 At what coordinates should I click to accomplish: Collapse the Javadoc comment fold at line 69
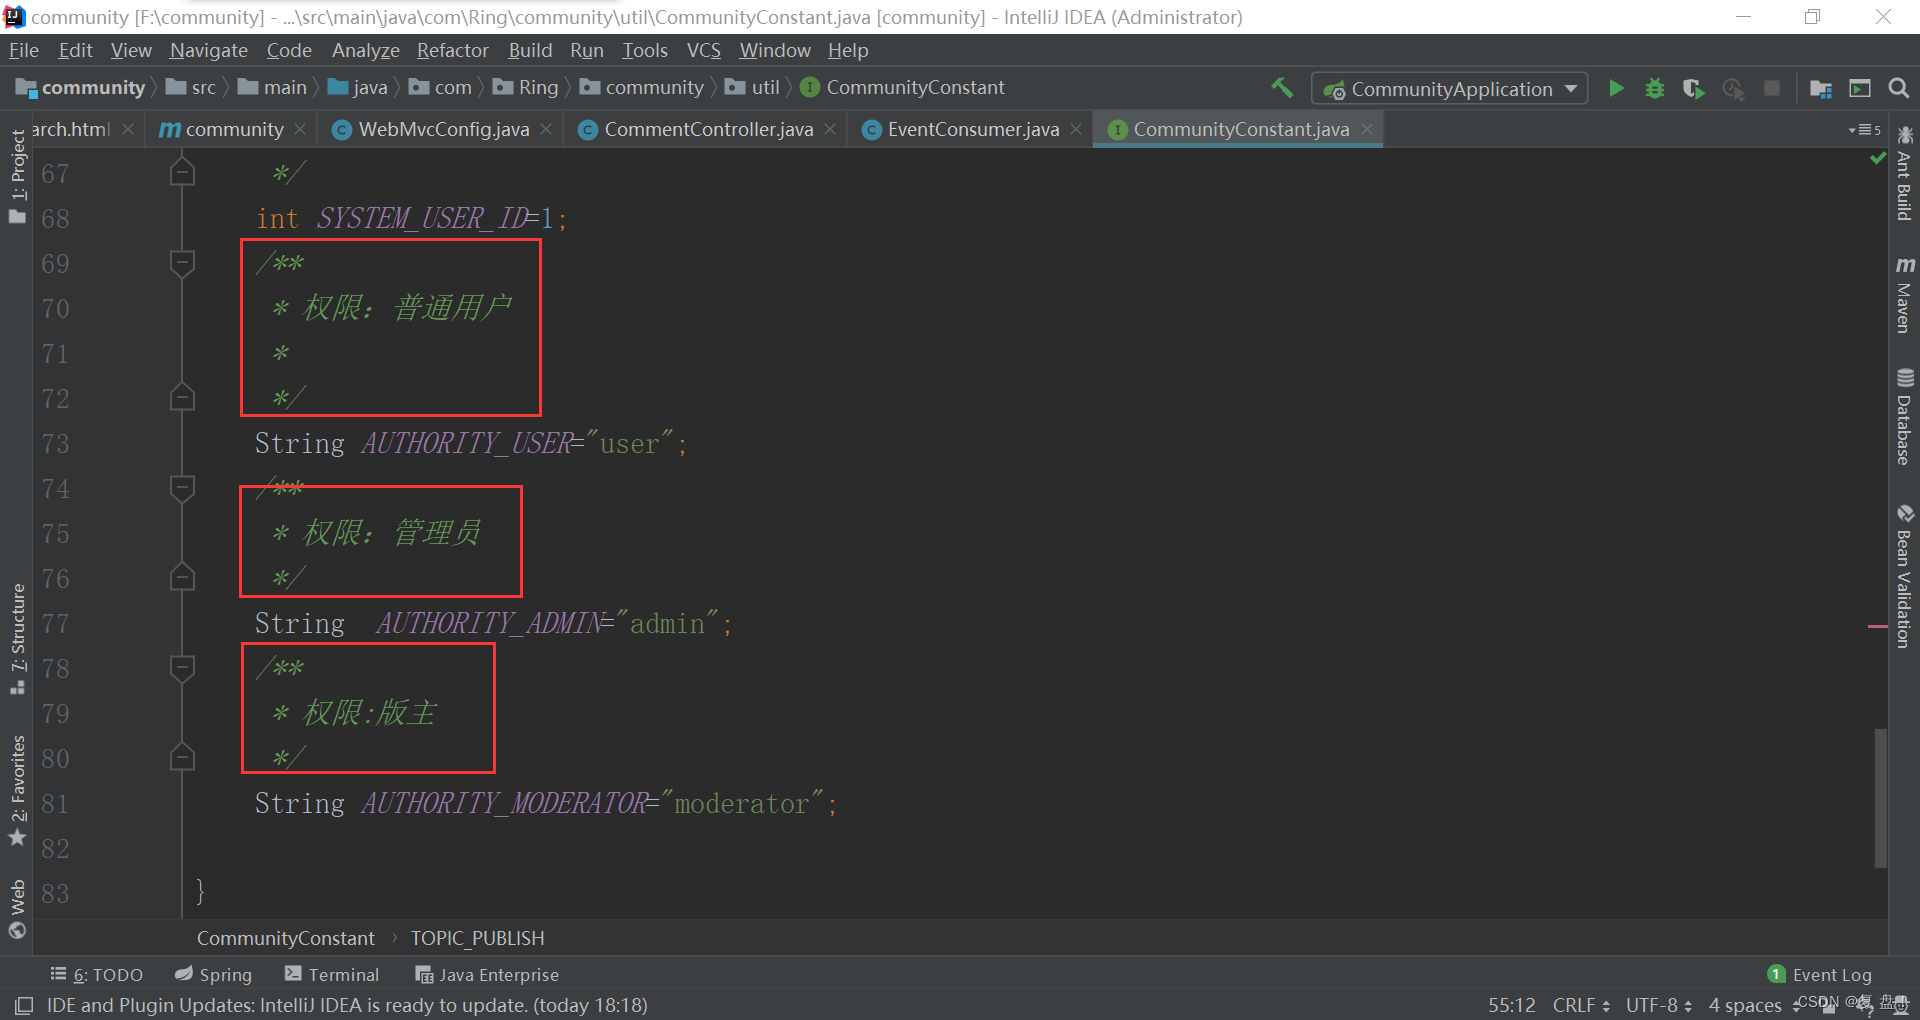point(182,263)
